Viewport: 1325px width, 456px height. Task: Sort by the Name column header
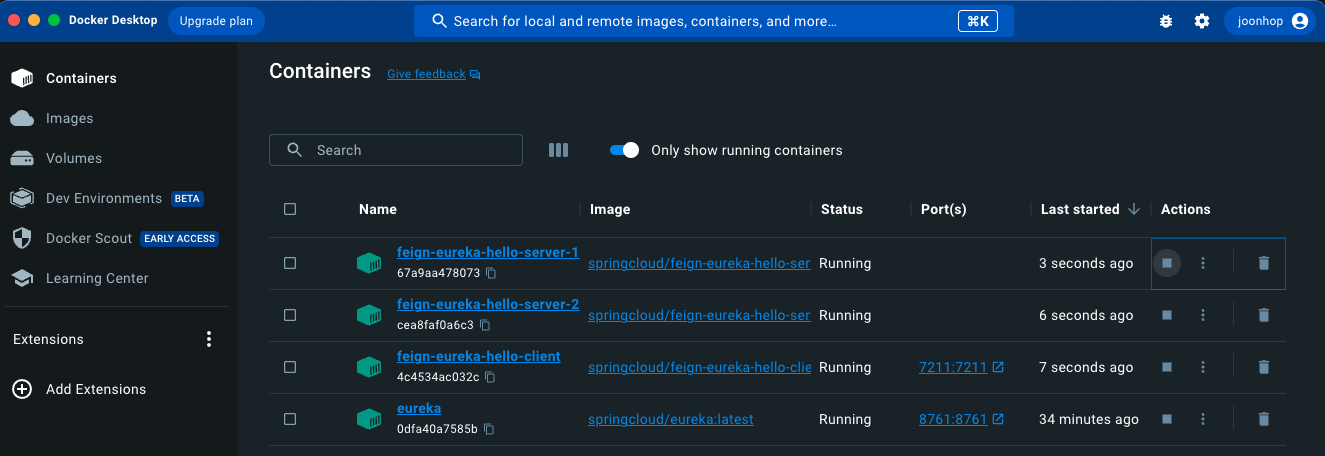point(378,209)
